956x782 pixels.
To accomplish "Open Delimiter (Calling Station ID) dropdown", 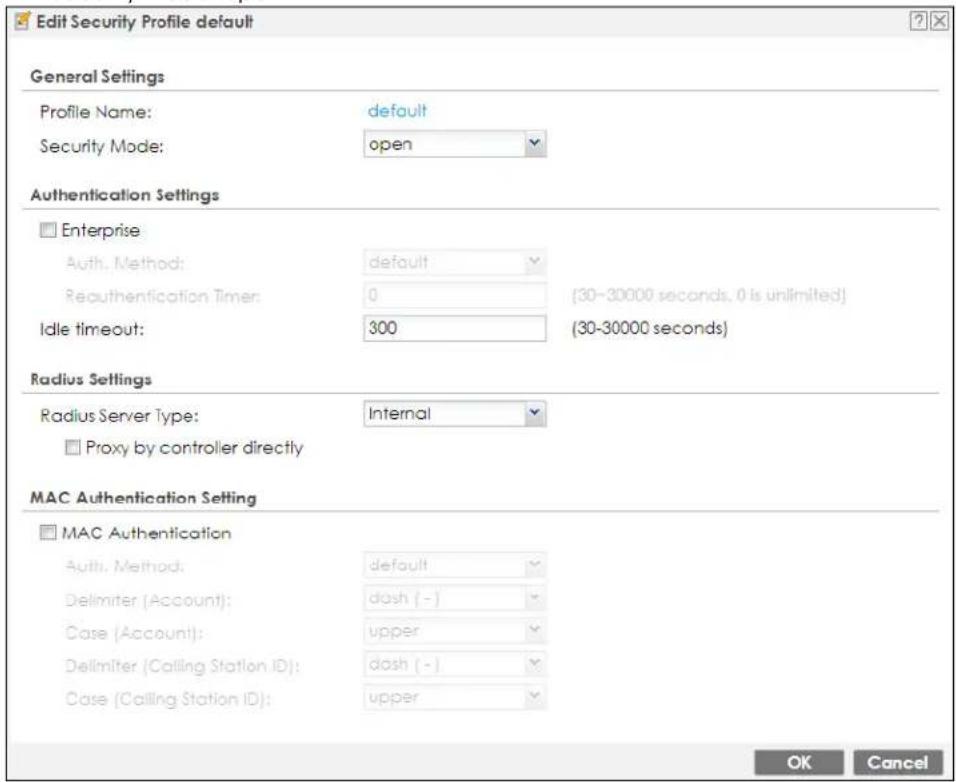I will pos(454,664).
